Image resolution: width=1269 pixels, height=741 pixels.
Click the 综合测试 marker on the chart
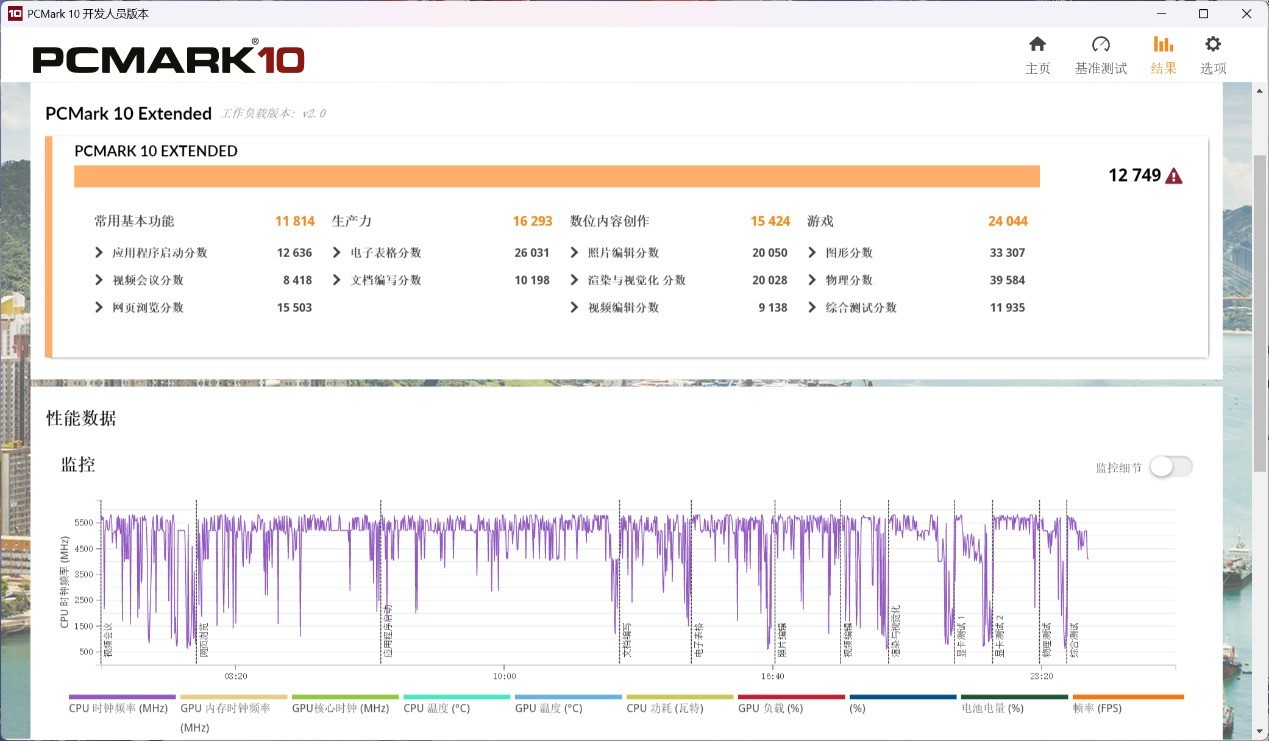pyautogui.click(x=1074, y=640)
